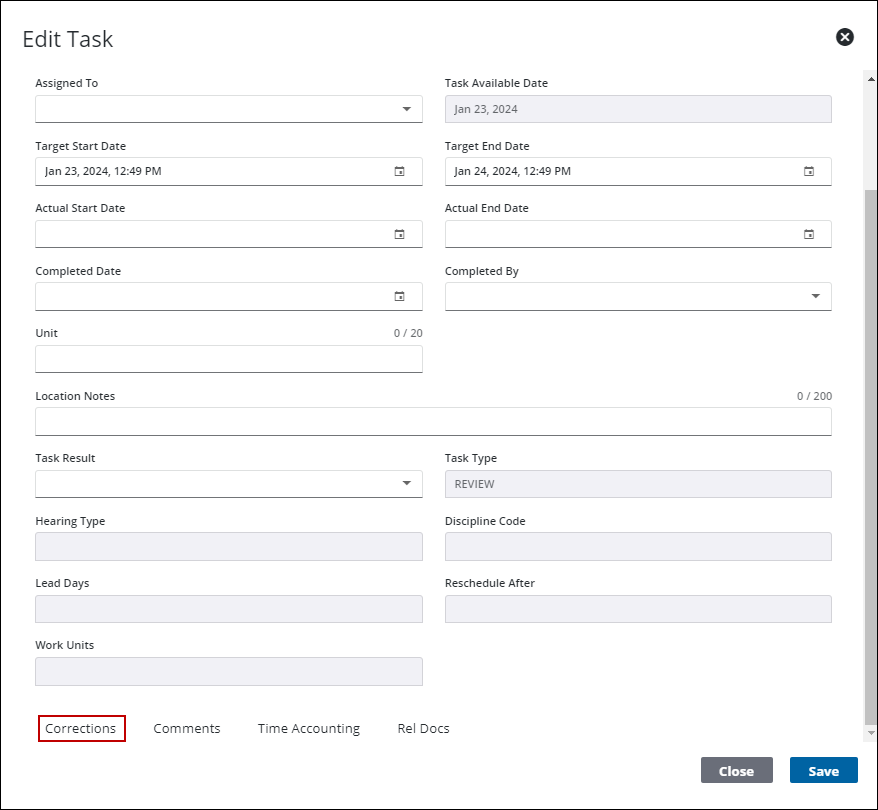Click the Target End Date text field

click(x=620, y=172)
